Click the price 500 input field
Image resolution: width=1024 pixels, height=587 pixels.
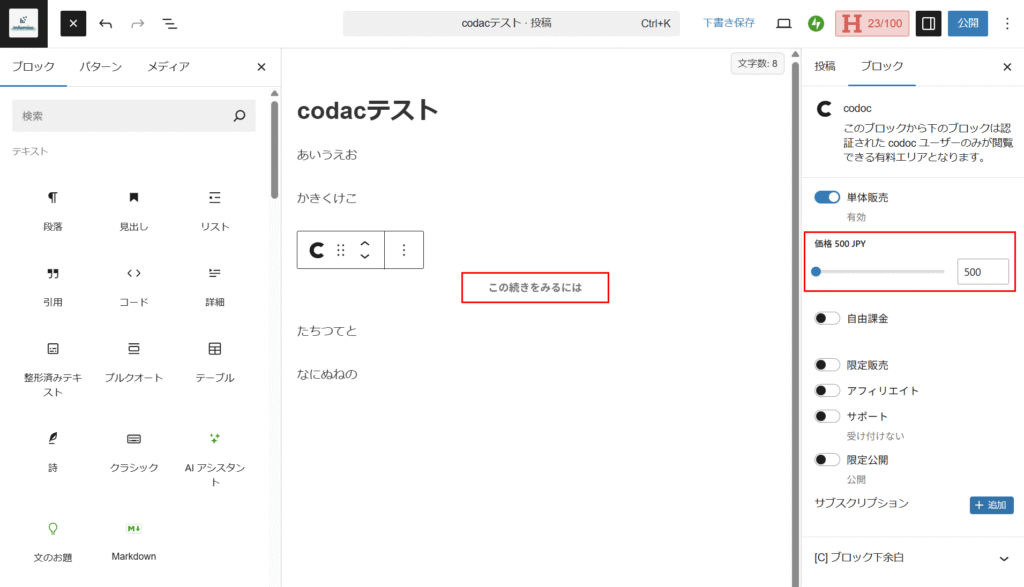coord(983,272)
